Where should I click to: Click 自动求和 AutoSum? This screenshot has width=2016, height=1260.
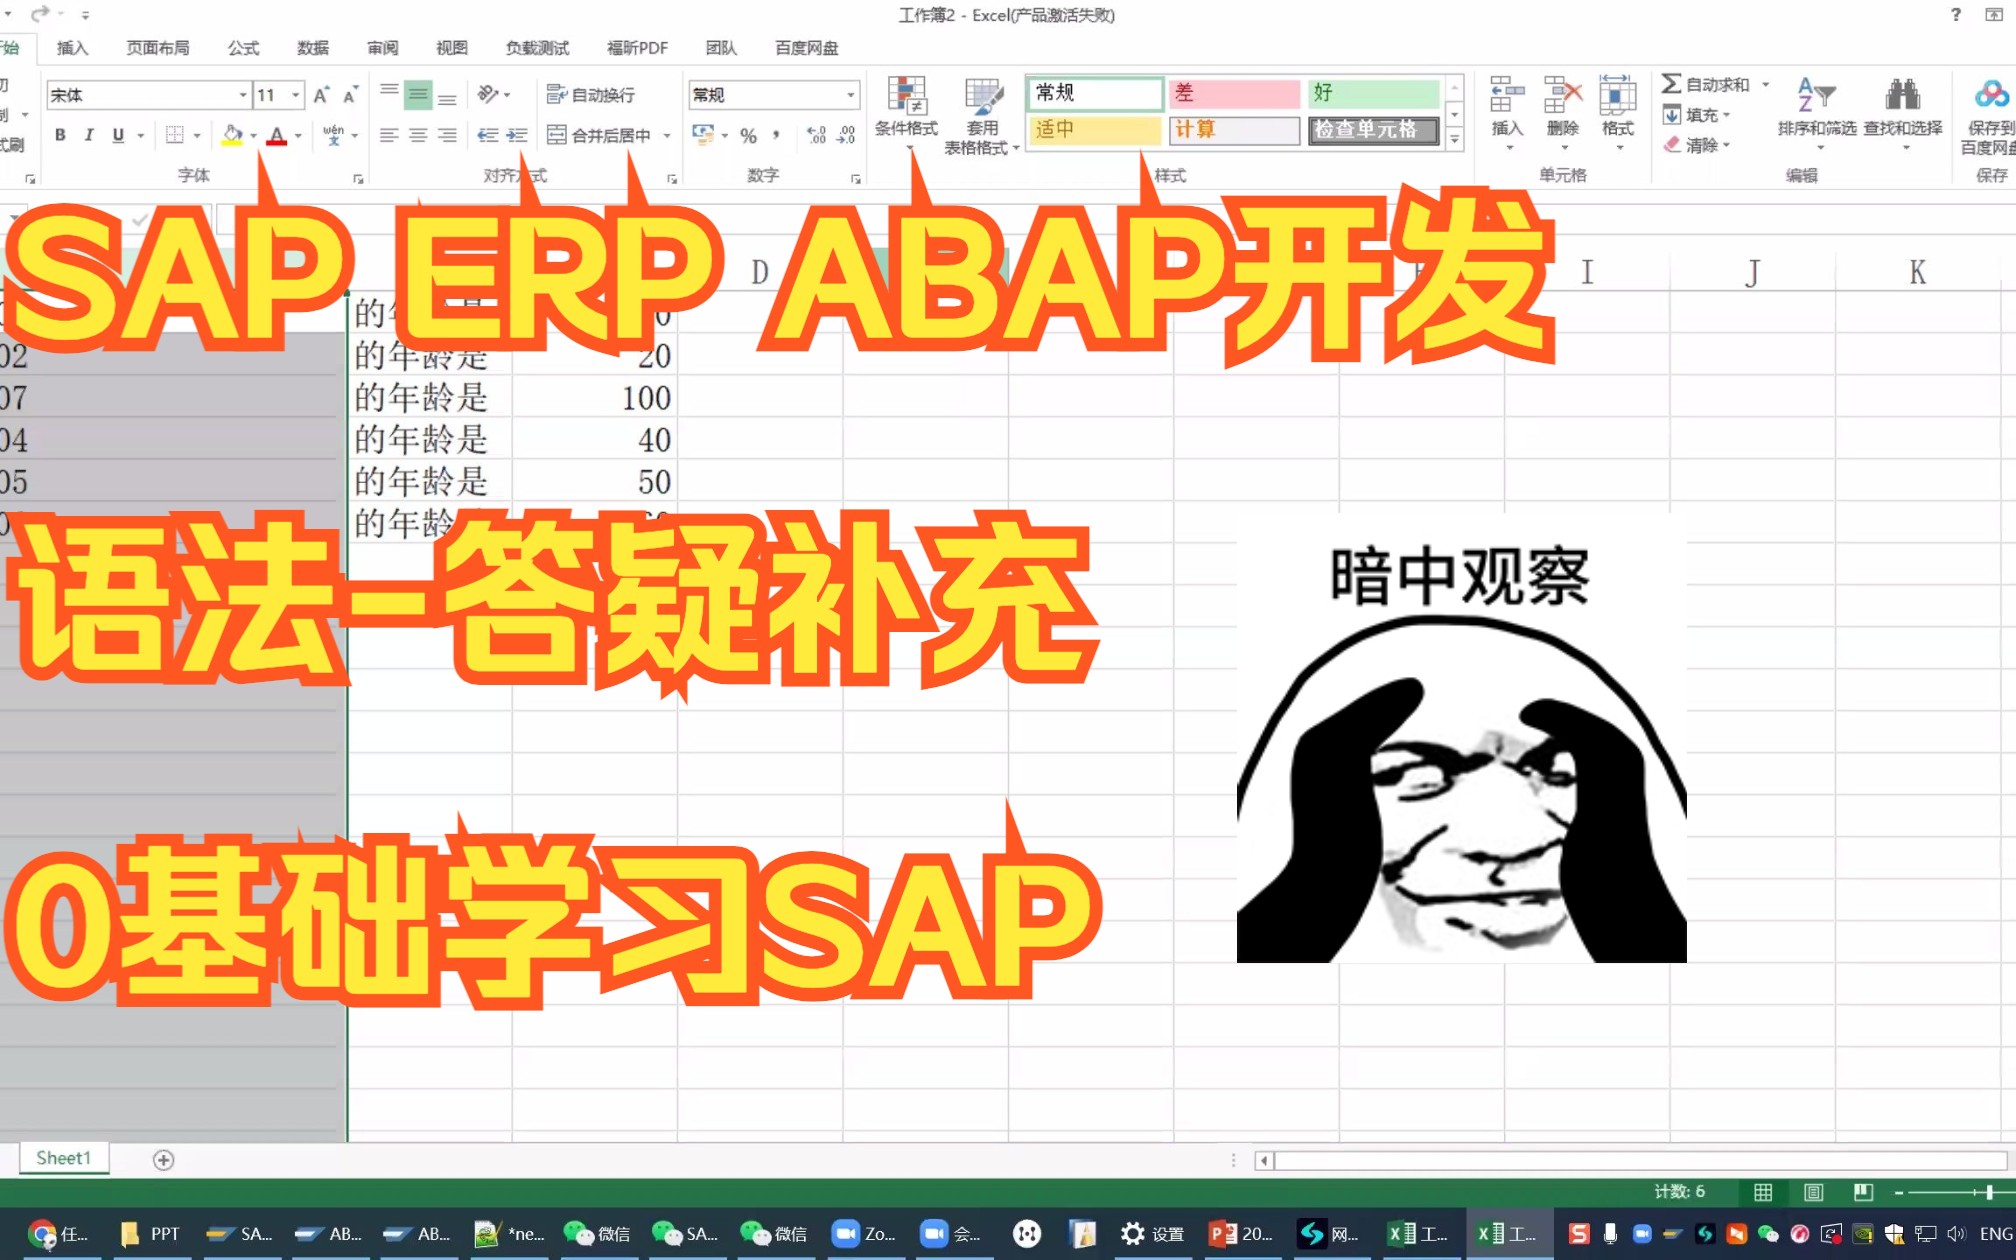pos(1706,85)
